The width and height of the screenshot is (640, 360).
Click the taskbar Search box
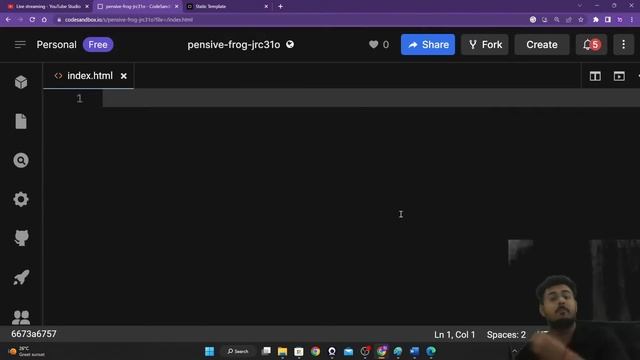[x=238, y=351]
